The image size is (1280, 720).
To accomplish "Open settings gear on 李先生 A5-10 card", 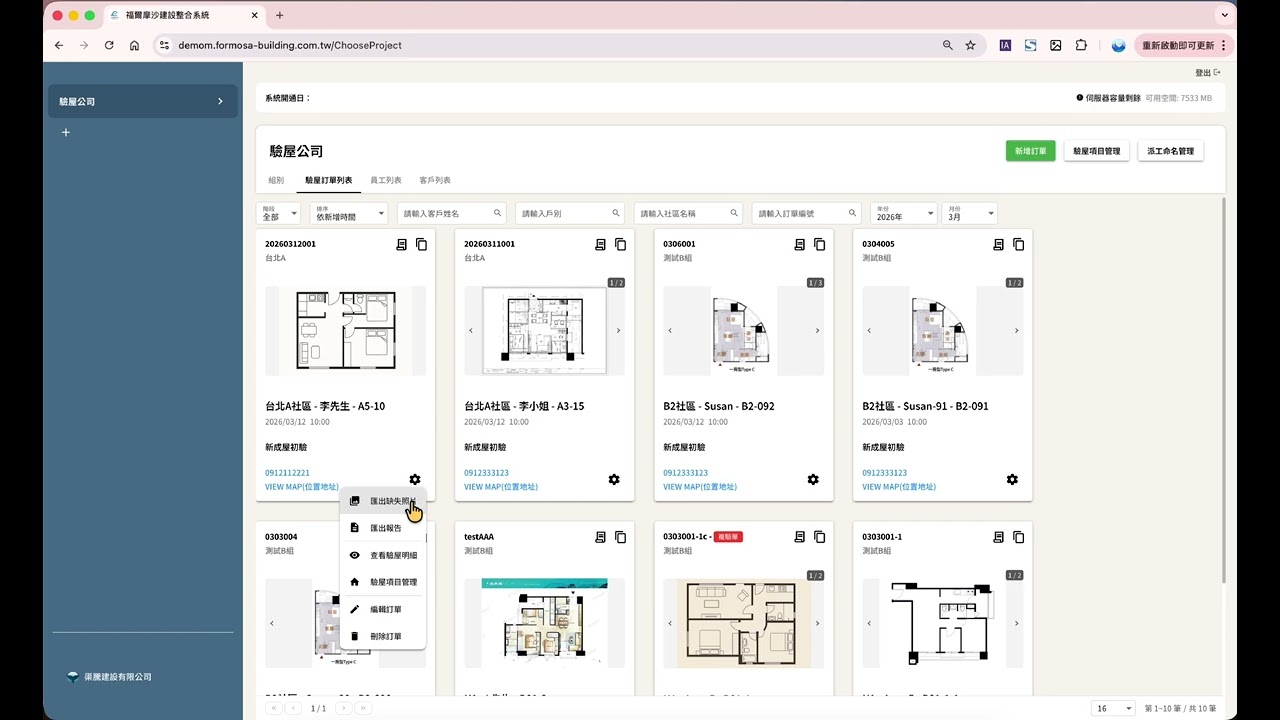I will [x=415, y=479].
